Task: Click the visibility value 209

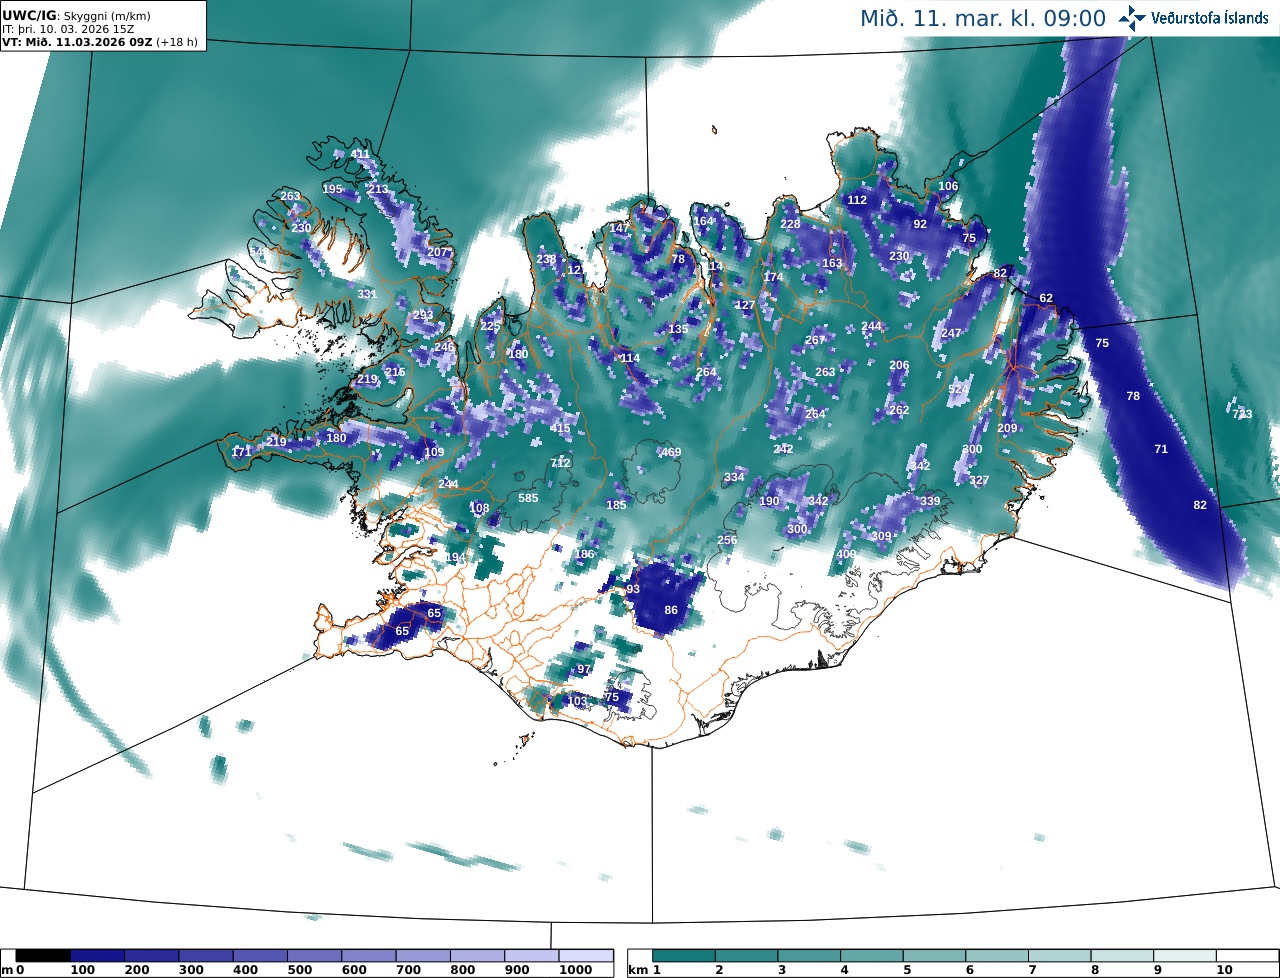Action: pos(1007,428)
